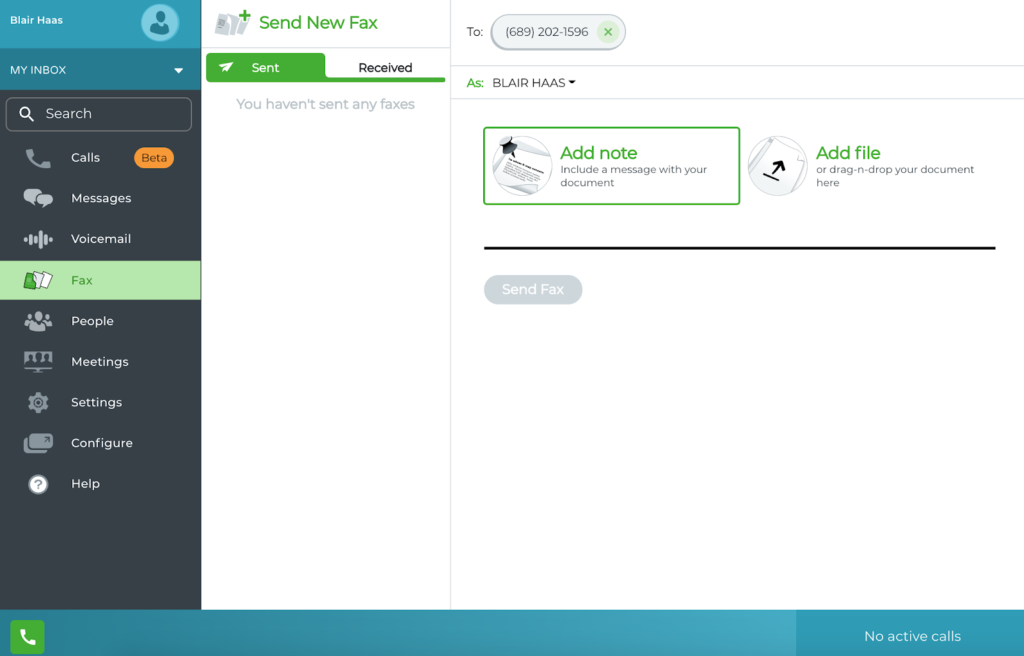Open Voicemail via waveform icon
Viewport: 1024px width, 656px height.
38,239
